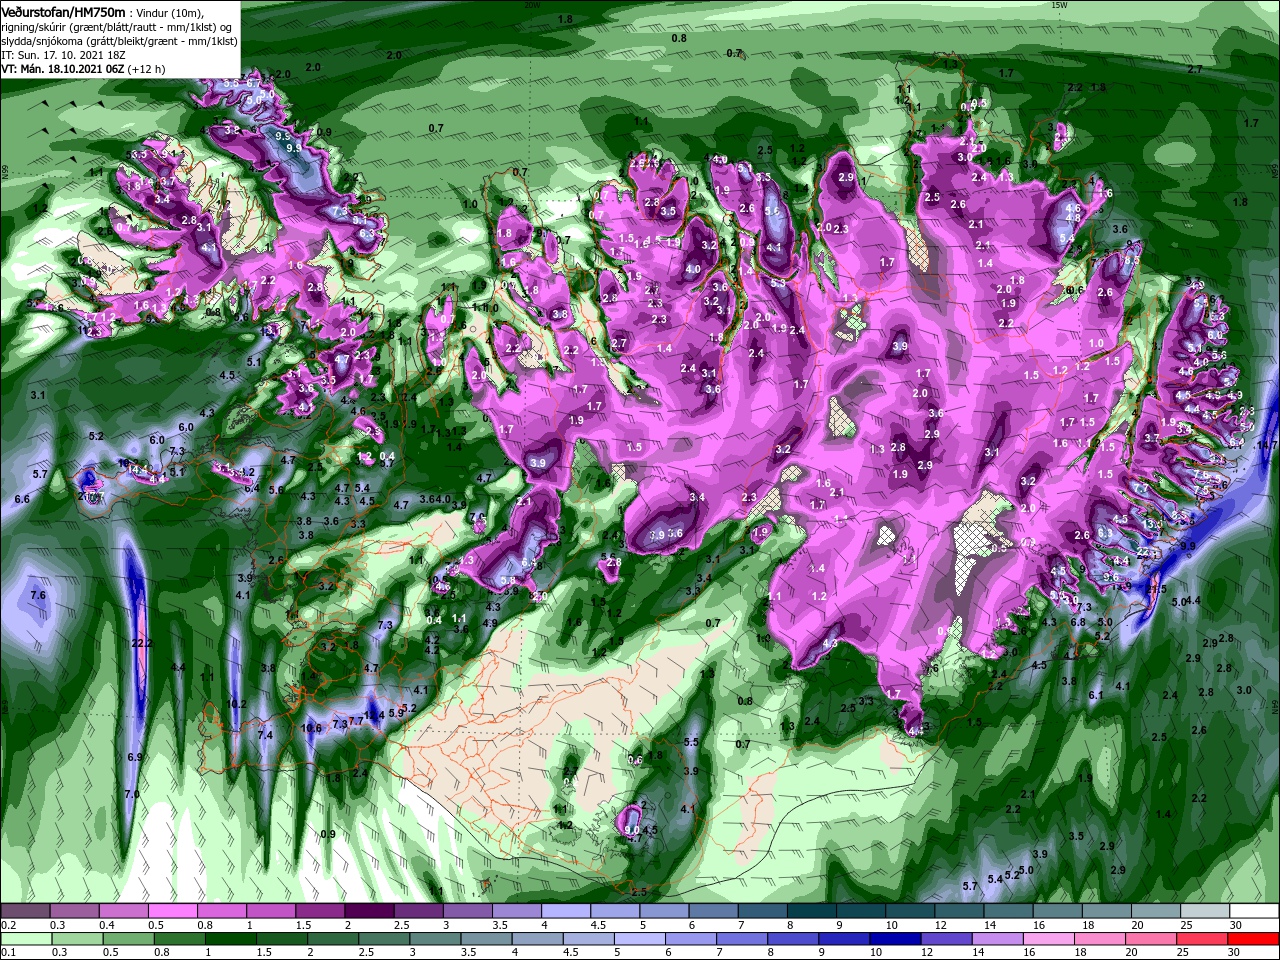Click the 7.6 value near the map's left edge
This screenshot has width=1280, height=960.
point(39,595)
